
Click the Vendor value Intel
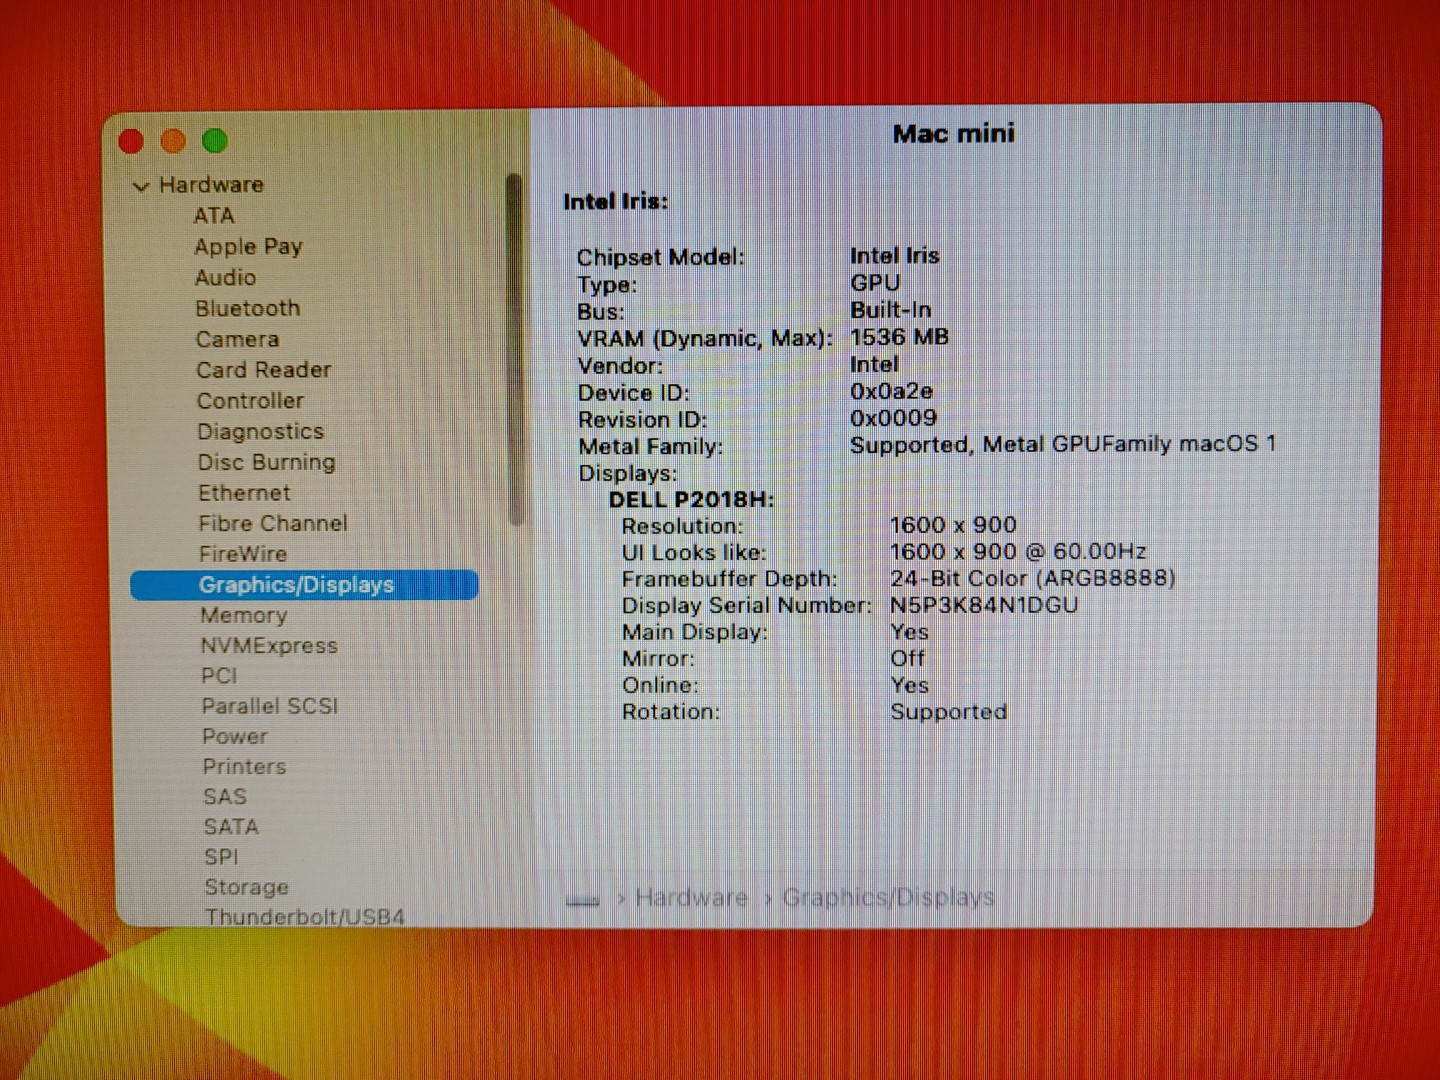[875, 364]
